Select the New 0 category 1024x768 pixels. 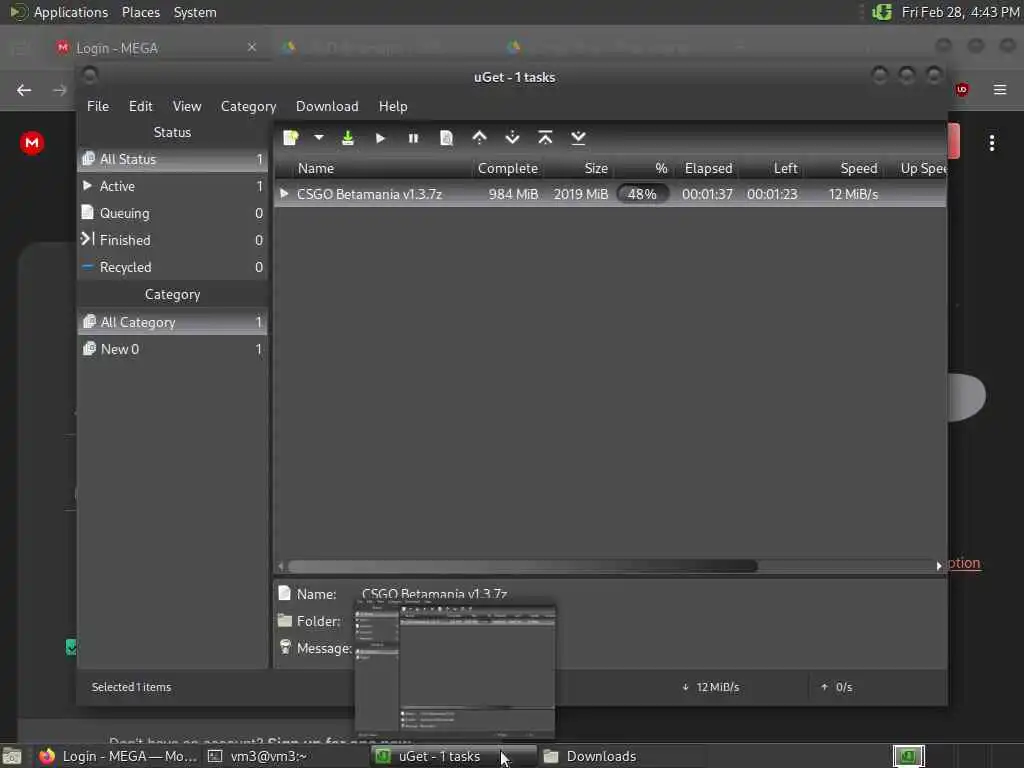[x=172, y=349]
